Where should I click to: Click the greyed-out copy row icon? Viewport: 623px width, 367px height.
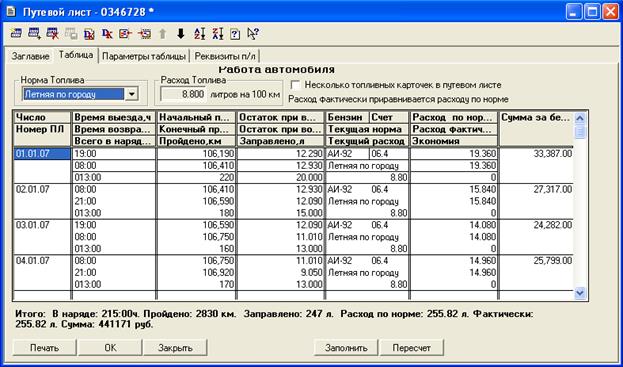click(71, 34)
